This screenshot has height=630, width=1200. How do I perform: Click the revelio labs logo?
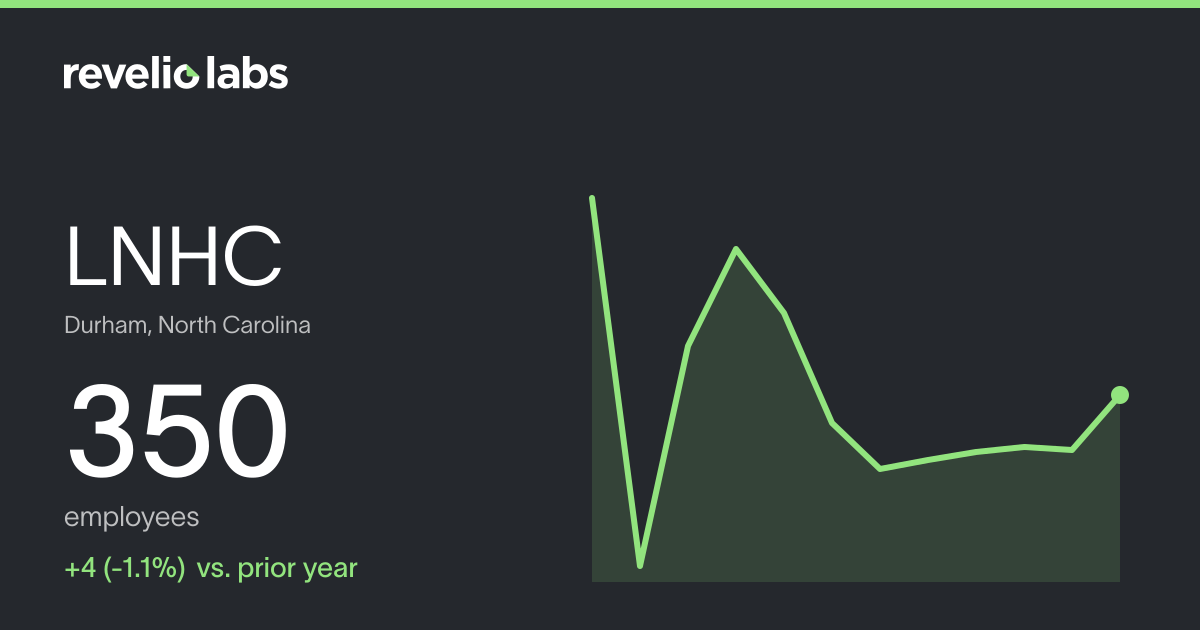(176, 73)
